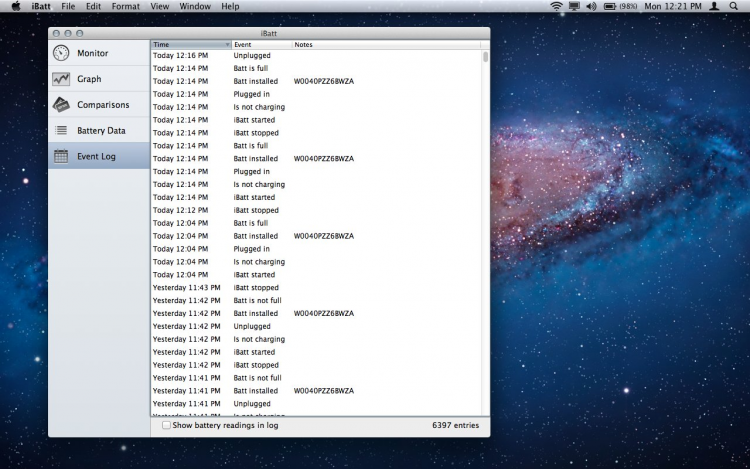Select Yesterday 11:42 PM Is not charging row
The image size is (750, 469).
pos(316,339)
